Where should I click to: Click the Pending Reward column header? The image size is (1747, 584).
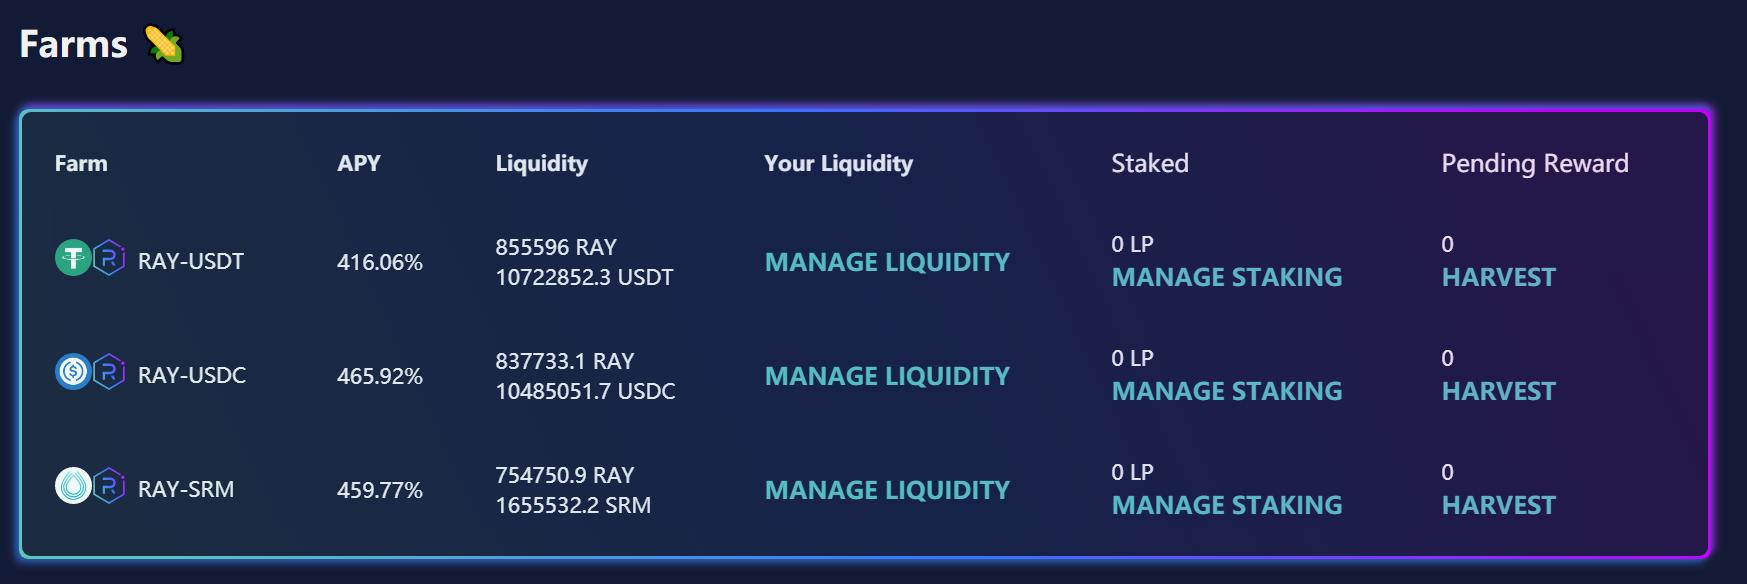click(1534, 163)
